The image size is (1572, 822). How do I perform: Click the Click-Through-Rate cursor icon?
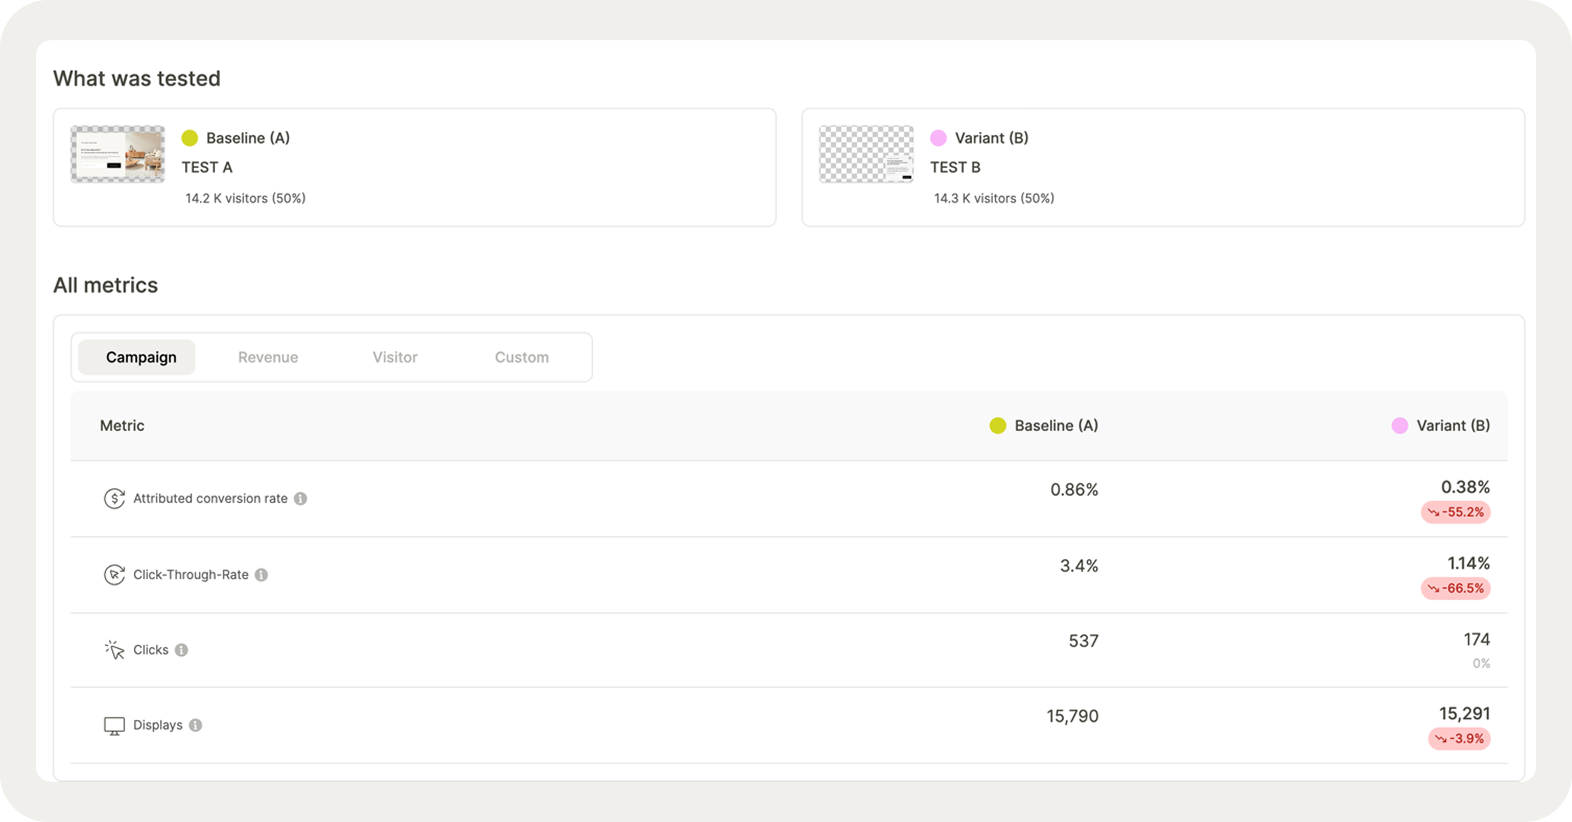point(114,575)
